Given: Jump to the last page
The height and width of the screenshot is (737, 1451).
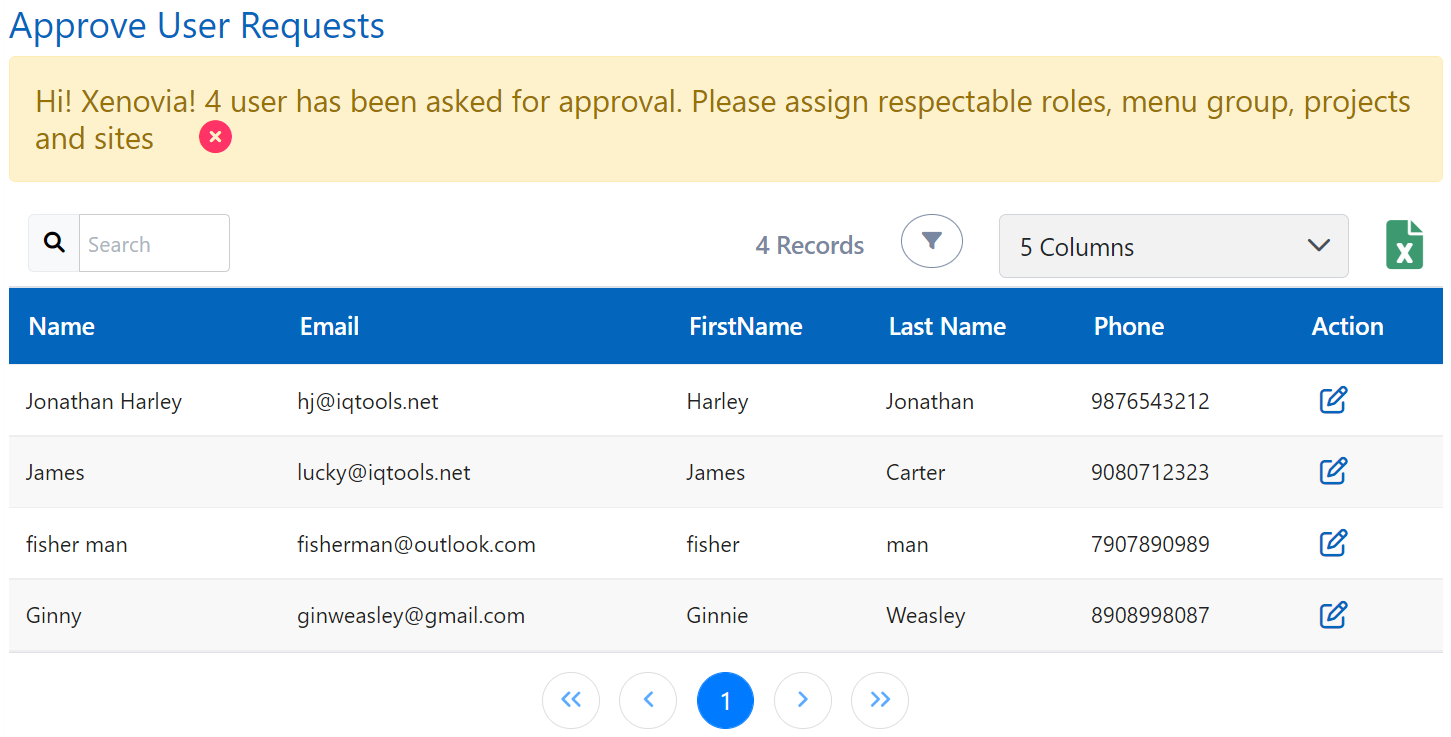Looking at the screenshot, I should [879, 700].
